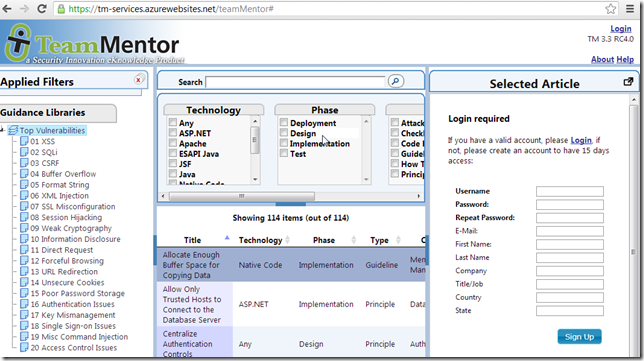Sort table by Technology column arrows

click(288, 240)
